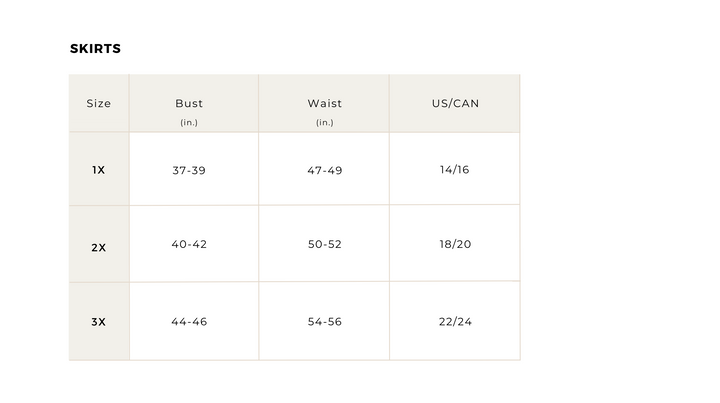The image size is (720, 403).
Task: Click the 44-46 bust measurement cell
Action: coord(189,322)
